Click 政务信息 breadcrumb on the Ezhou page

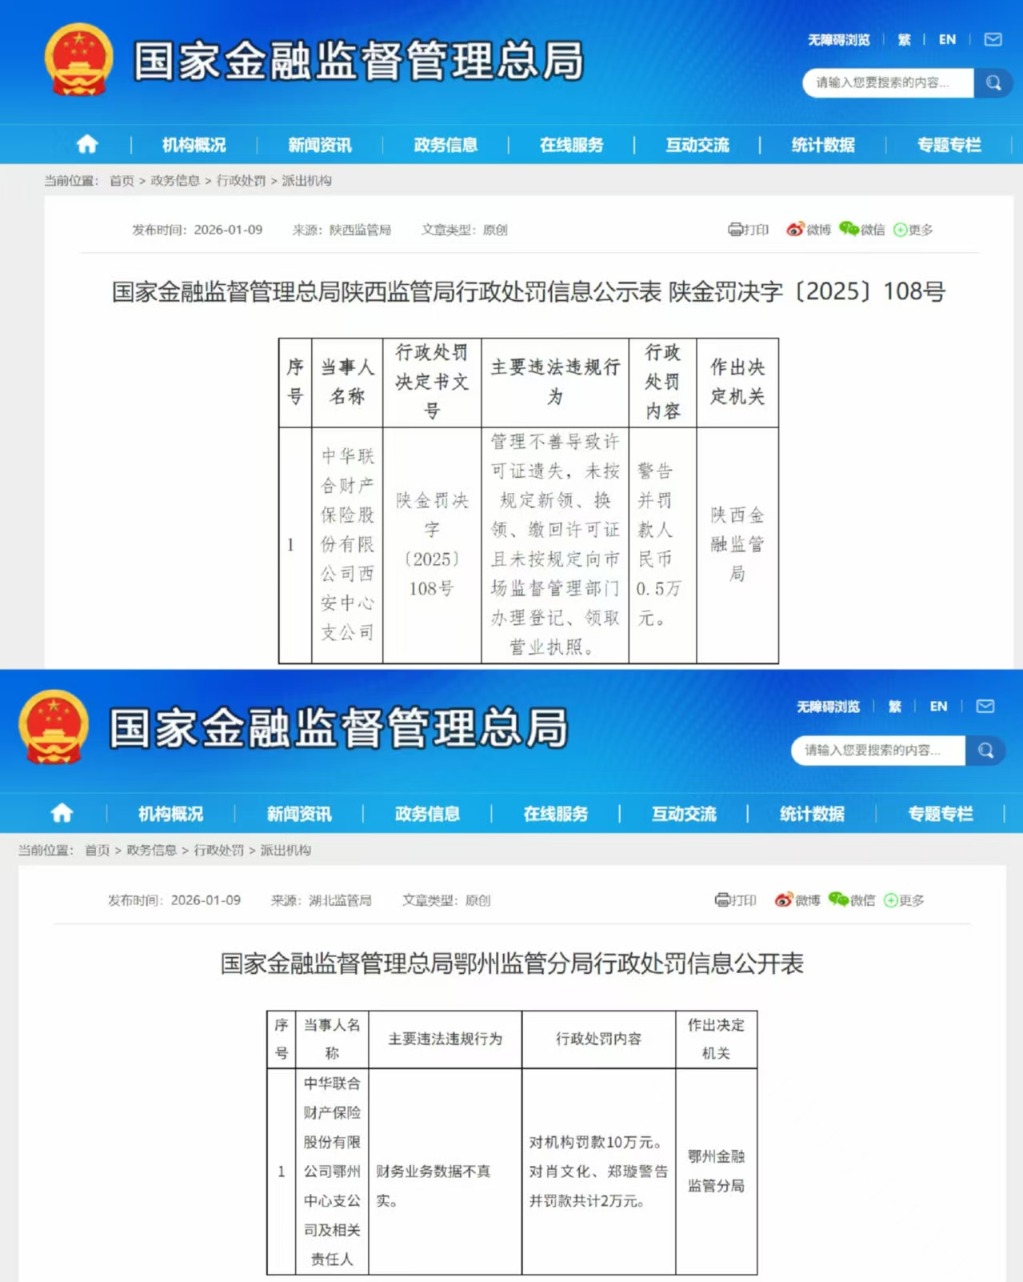coord(151,850)
